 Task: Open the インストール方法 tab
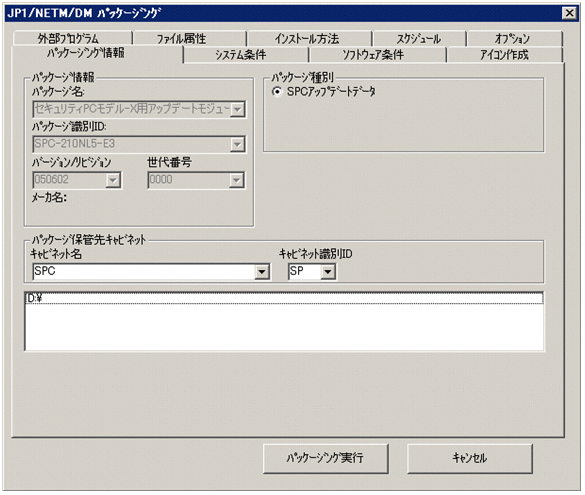point(309,38)
